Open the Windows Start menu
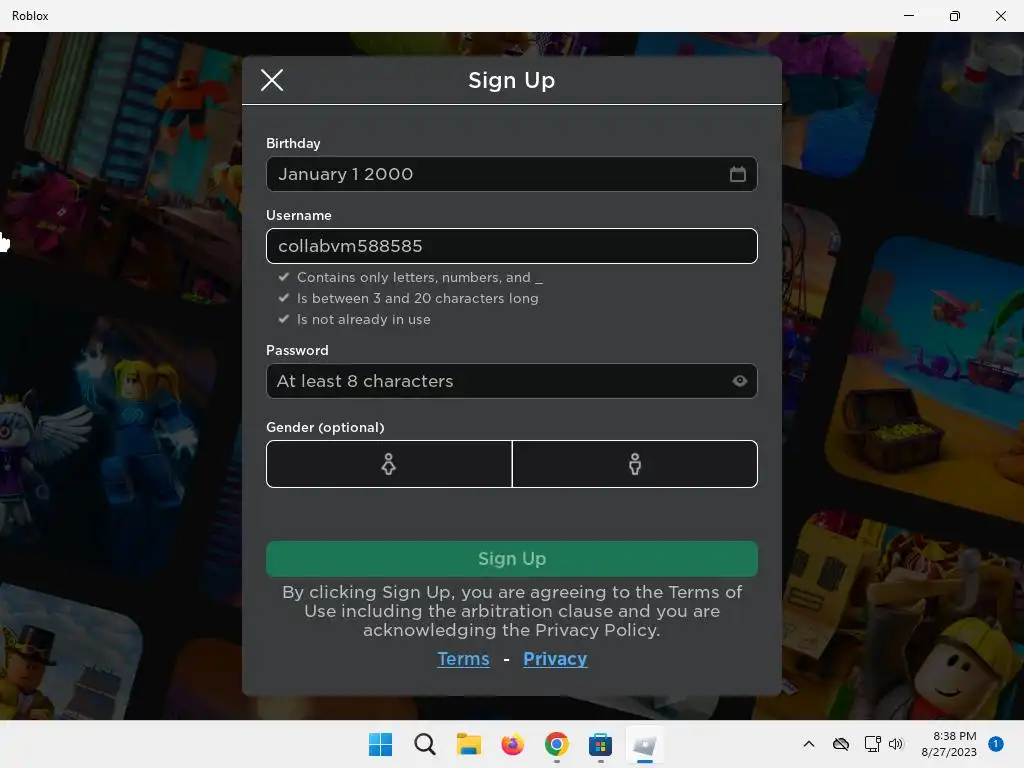1024x768 pixels. tap(381, 744)
